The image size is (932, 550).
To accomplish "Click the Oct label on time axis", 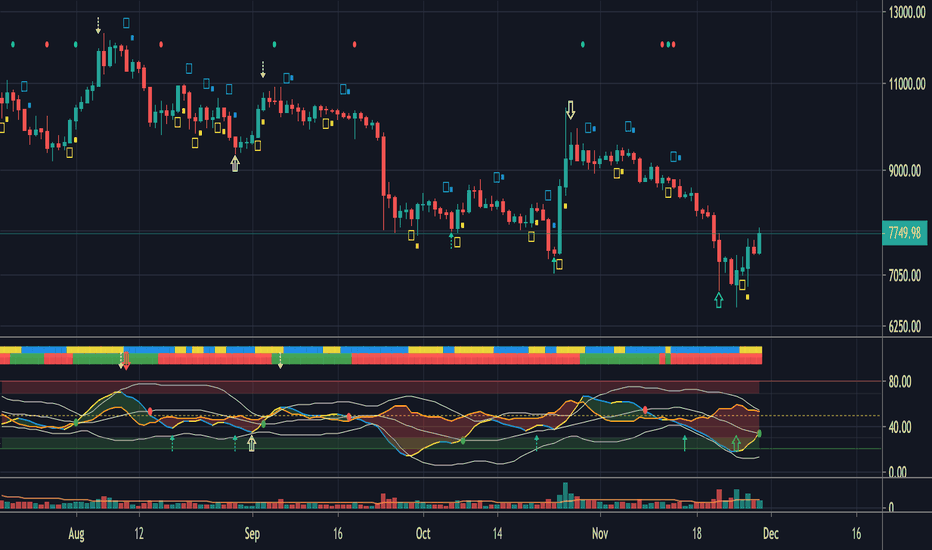I will (423, 533).
